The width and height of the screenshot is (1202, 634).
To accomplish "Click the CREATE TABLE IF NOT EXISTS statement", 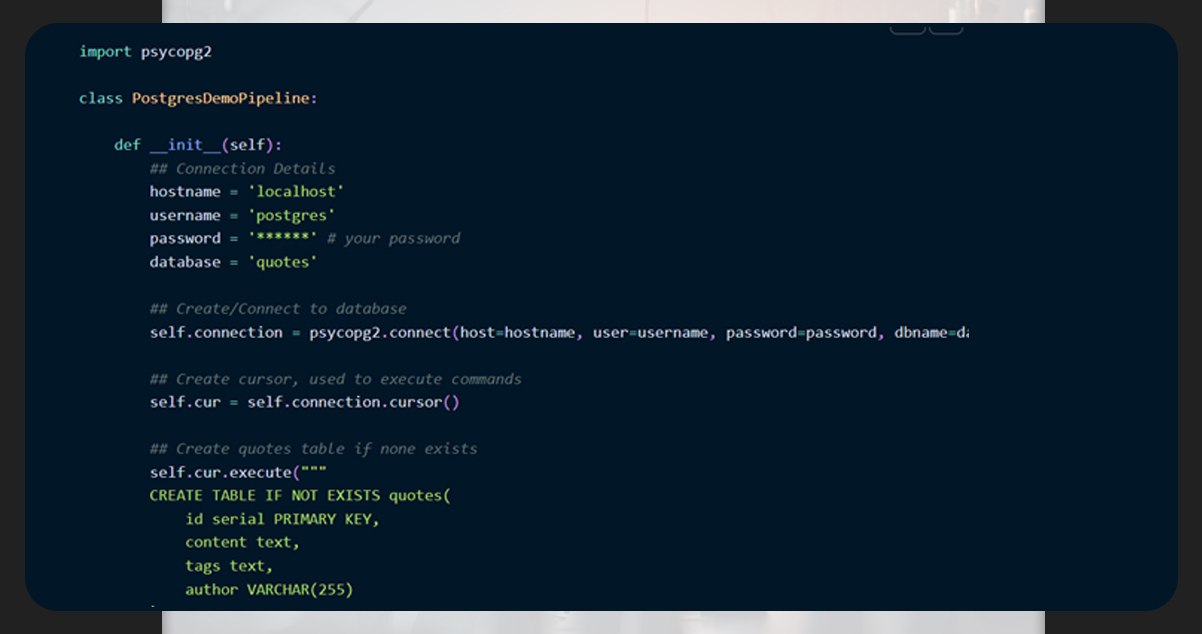I will 300,495.
